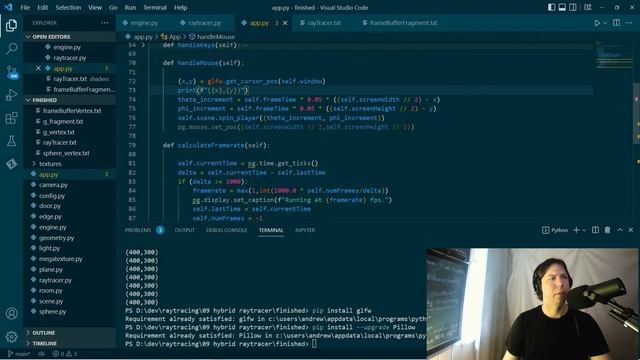The image size is (640, 360).
Task: Open scene.py in the explorer
Action: 51,301
